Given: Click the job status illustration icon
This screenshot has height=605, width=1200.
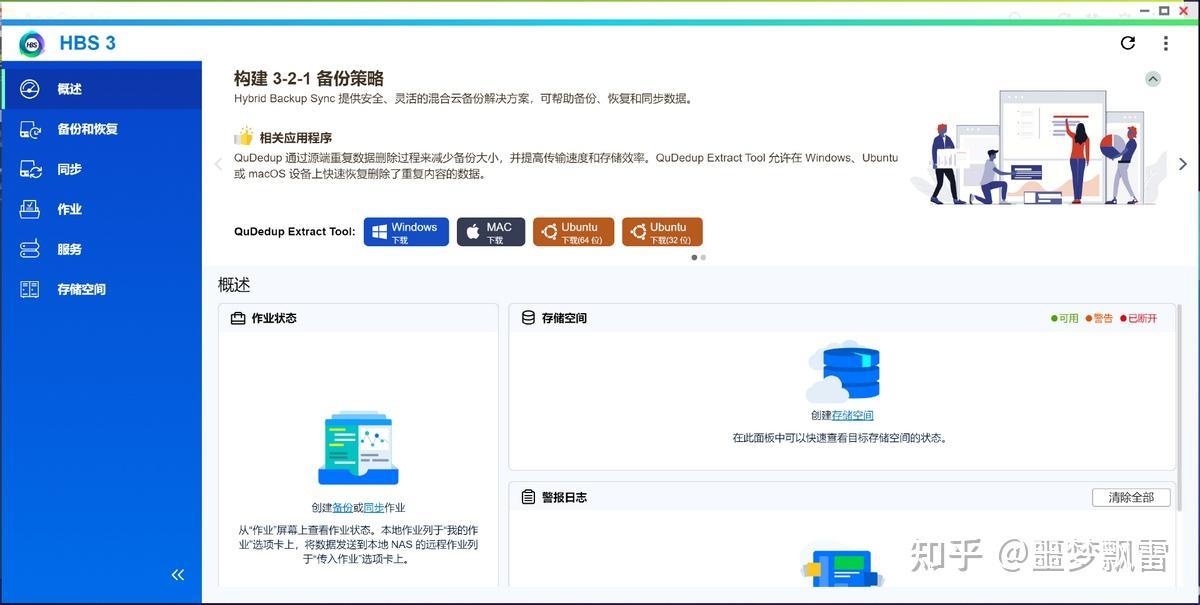Looking at the screenshot, I should coord(358,448).
